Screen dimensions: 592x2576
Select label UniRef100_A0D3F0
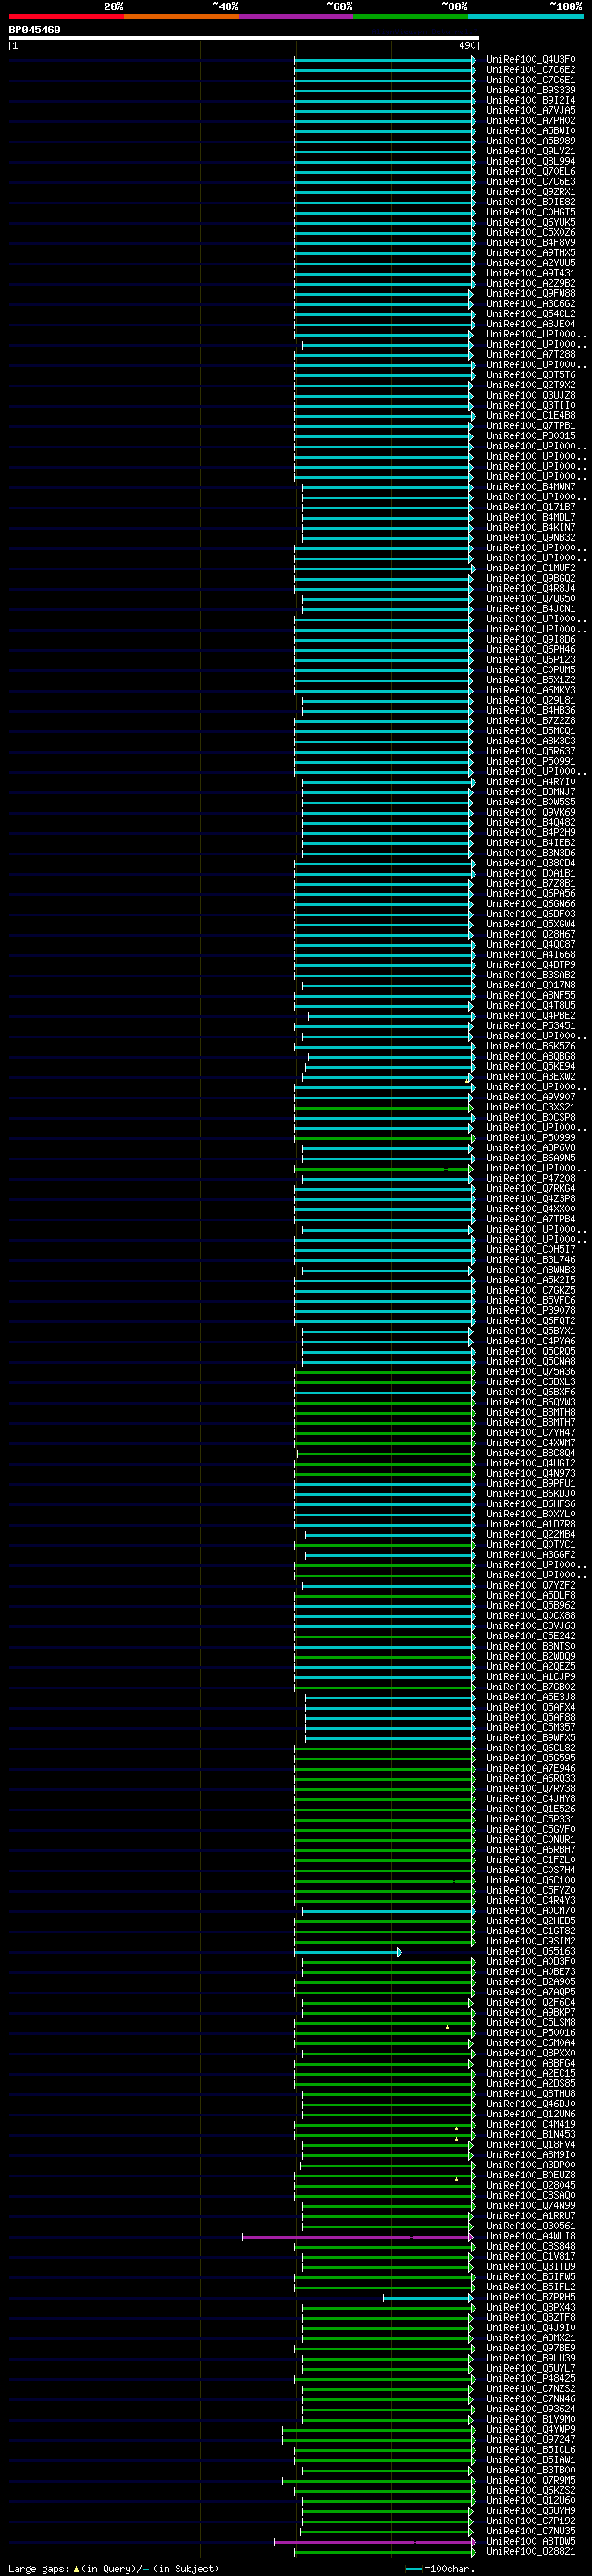(531, 1962)
